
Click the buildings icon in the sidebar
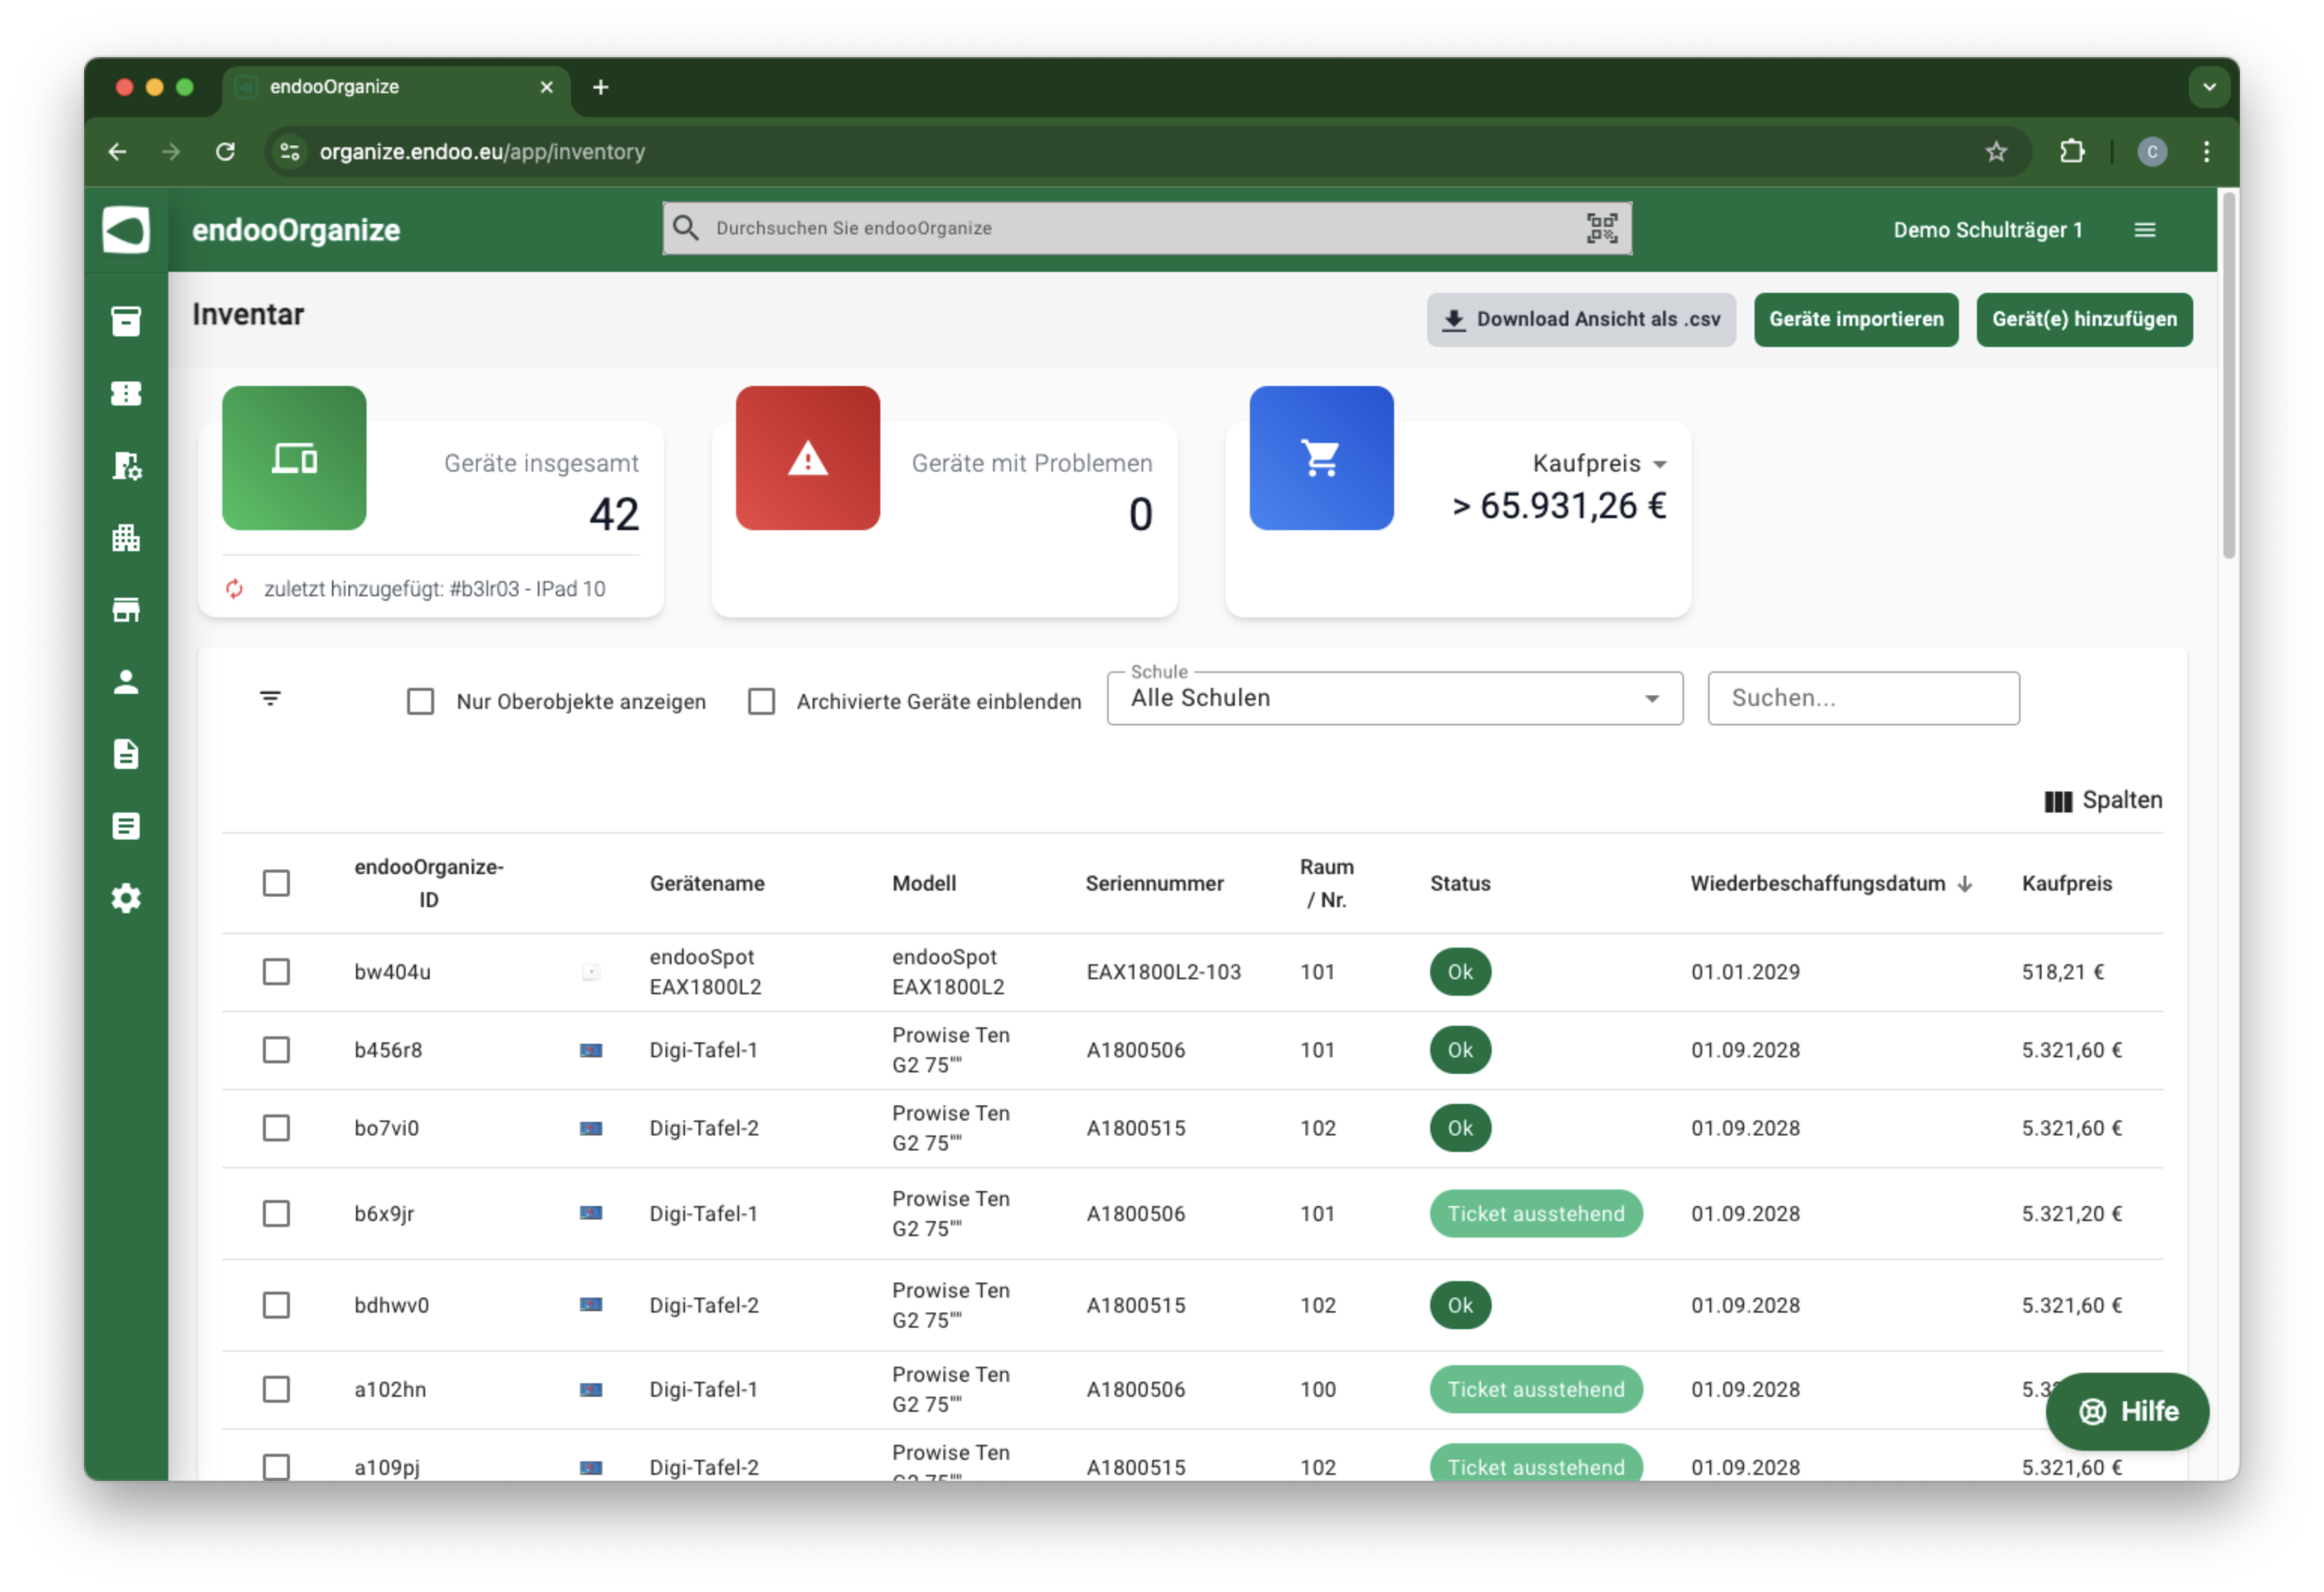coord(126,538)
